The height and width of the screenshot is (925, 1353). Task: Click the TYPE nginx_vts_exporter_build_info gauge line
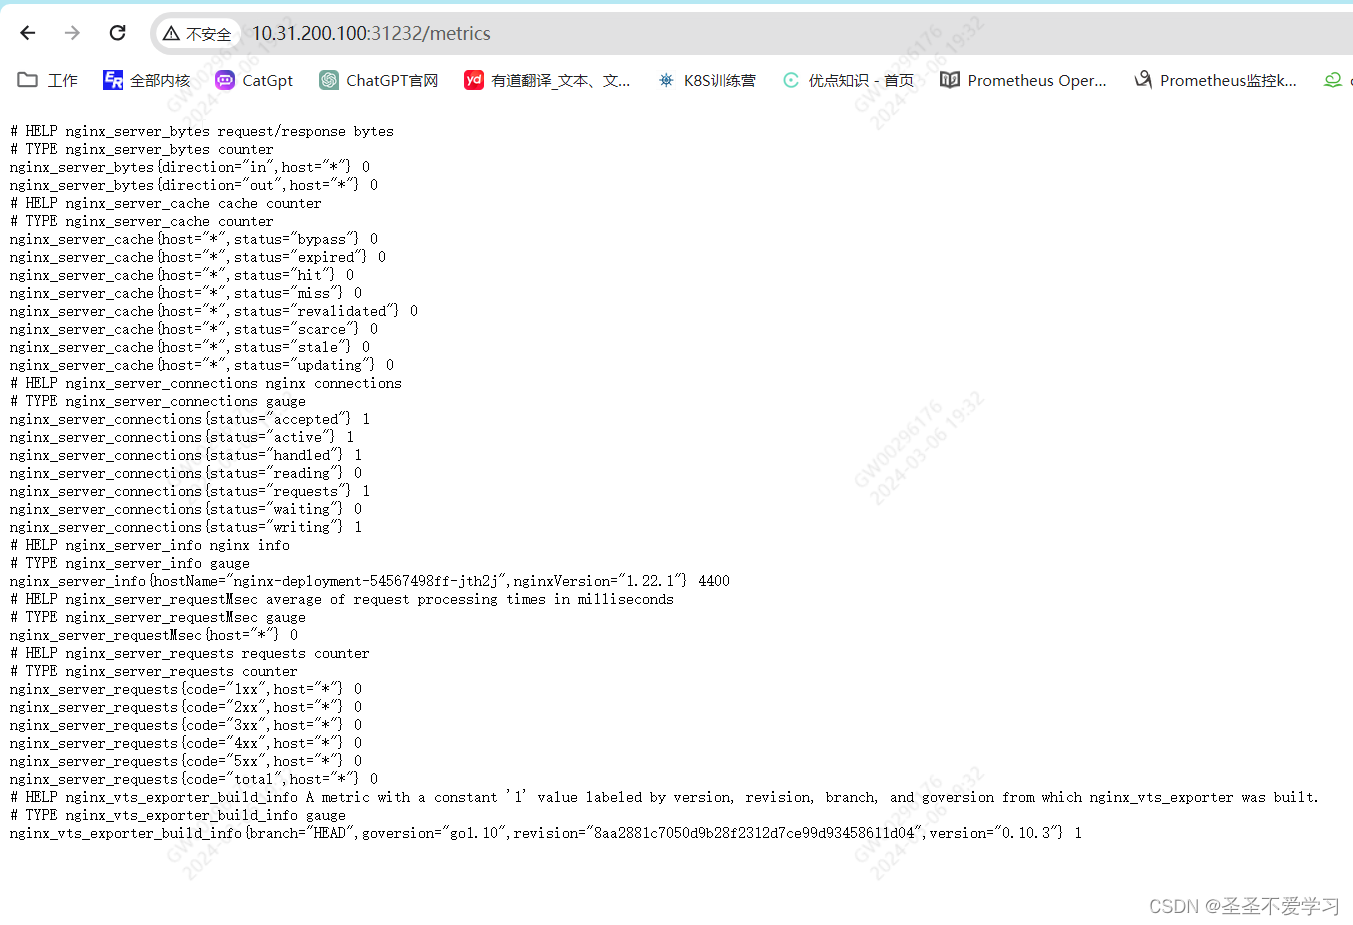178,815
